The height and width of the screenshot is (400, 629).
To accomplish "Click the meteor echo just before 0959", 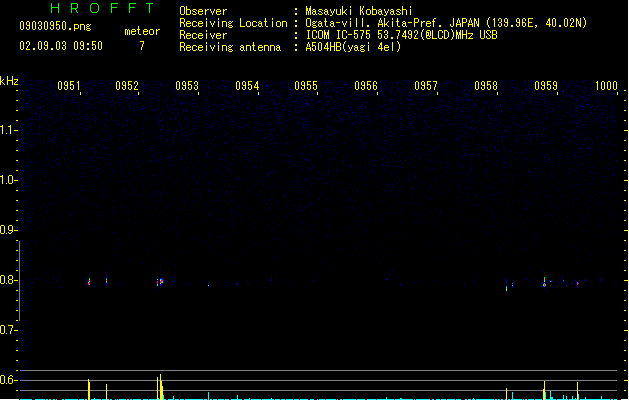I will coord(544,283).
